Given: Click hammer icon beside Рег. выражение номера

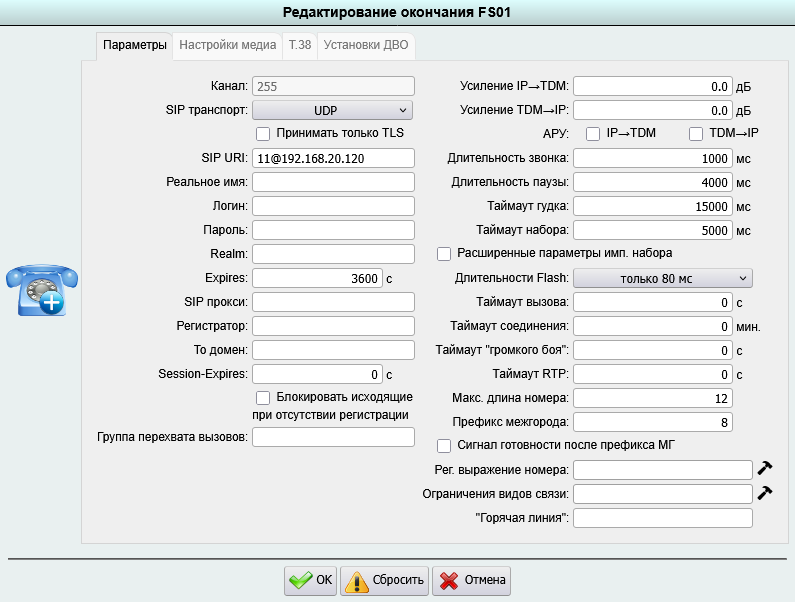Looking at the screenshot, I should click(765, 469).
